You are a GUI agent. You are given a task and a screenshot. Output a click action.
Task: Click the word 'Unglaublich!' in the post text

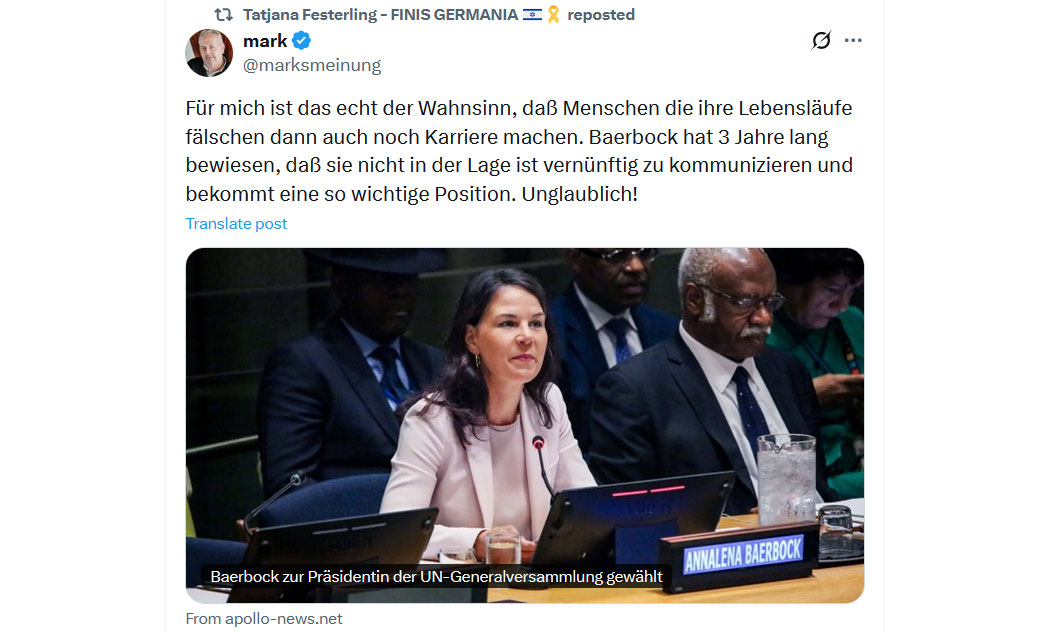pos(579,194)
